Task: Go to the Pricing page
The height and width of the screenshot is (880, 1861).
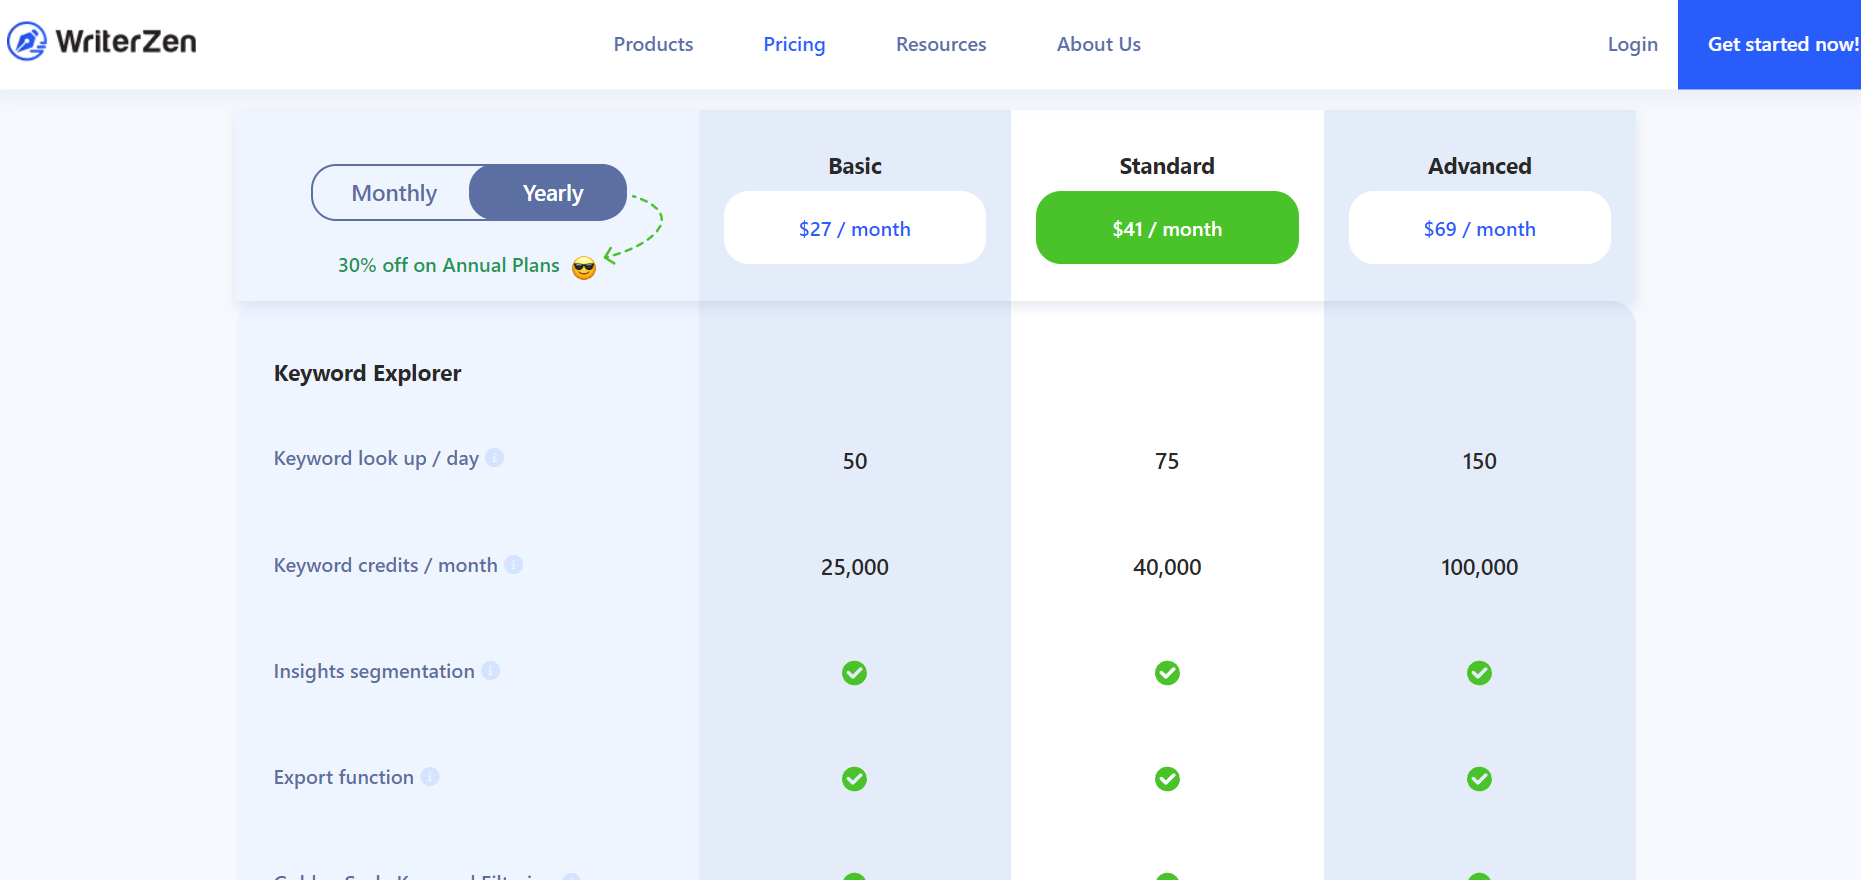Action: click(794, 44)
